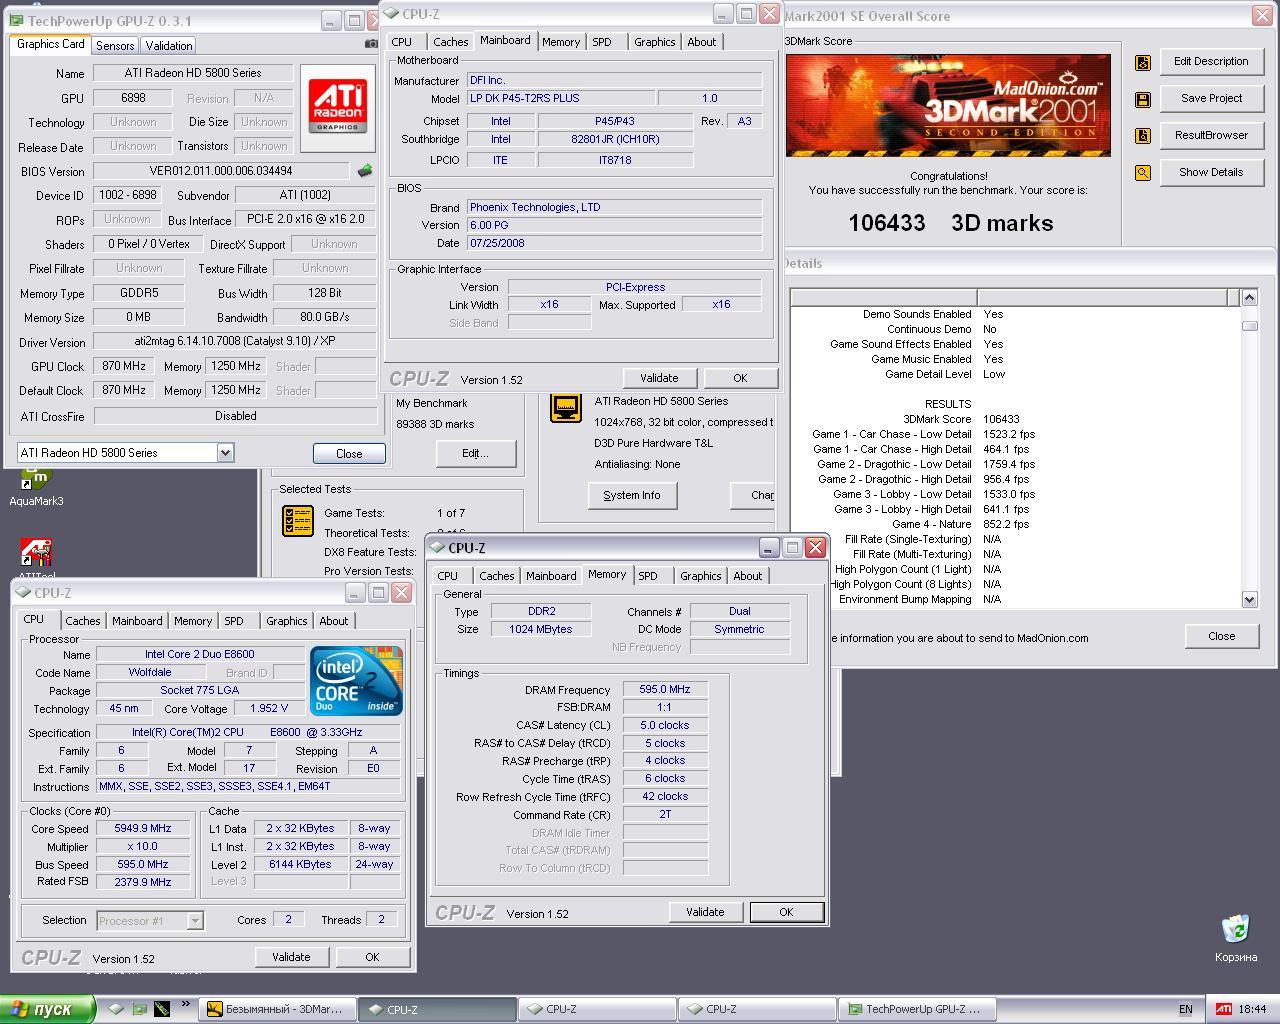The width and height of the screenshot is (1280, 1024).
Task: Click Validate in the Mainboard CPU-Z window
Action: tap(659, 378)
